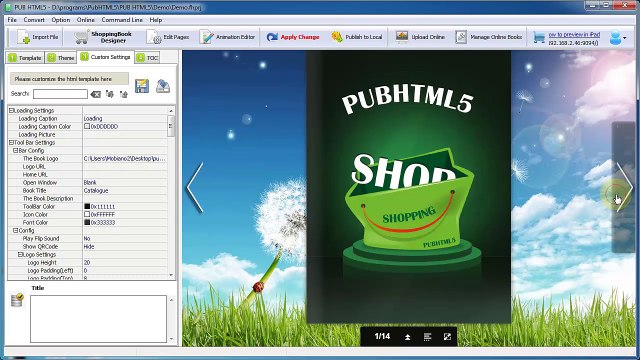Click the 1/14 page number indicator
This screenshot has height=360, width=640.
click(x=382, y=336)
